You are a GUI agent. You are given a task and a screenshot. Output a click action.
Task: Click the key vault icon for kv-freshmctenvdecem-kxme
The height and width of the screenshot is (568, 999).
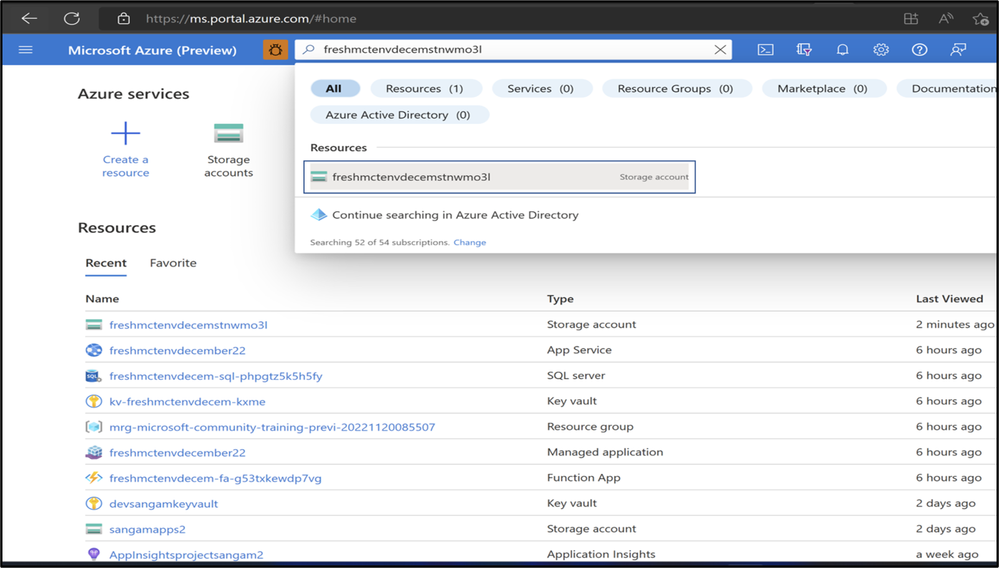click(94, 401)
